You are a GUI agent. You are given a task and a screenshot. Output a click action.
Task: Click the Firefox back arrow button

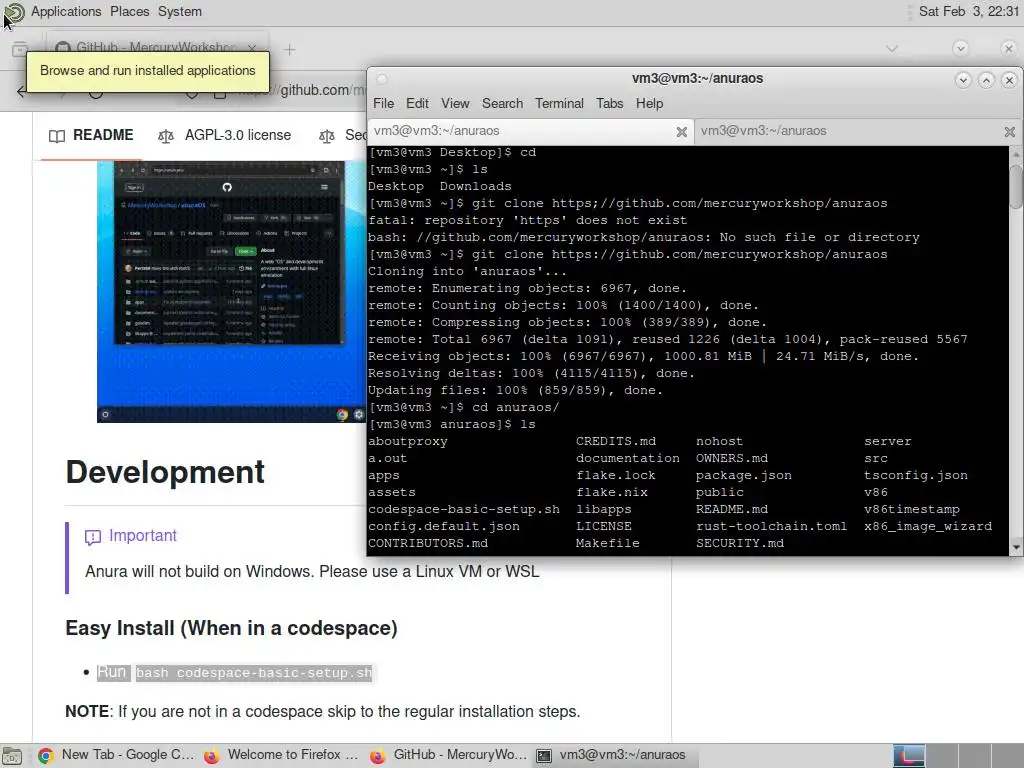click(23, 91)
